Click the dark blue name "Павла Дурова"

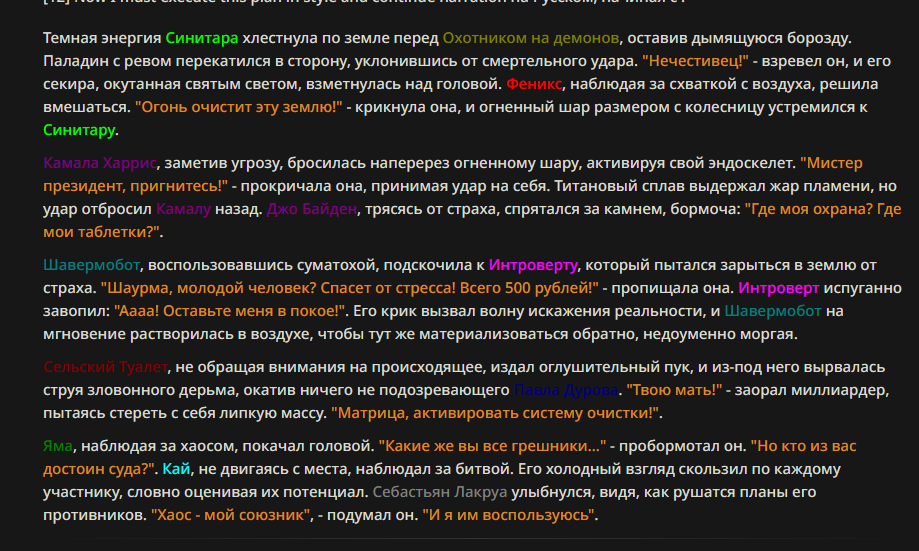pos(566,390)
